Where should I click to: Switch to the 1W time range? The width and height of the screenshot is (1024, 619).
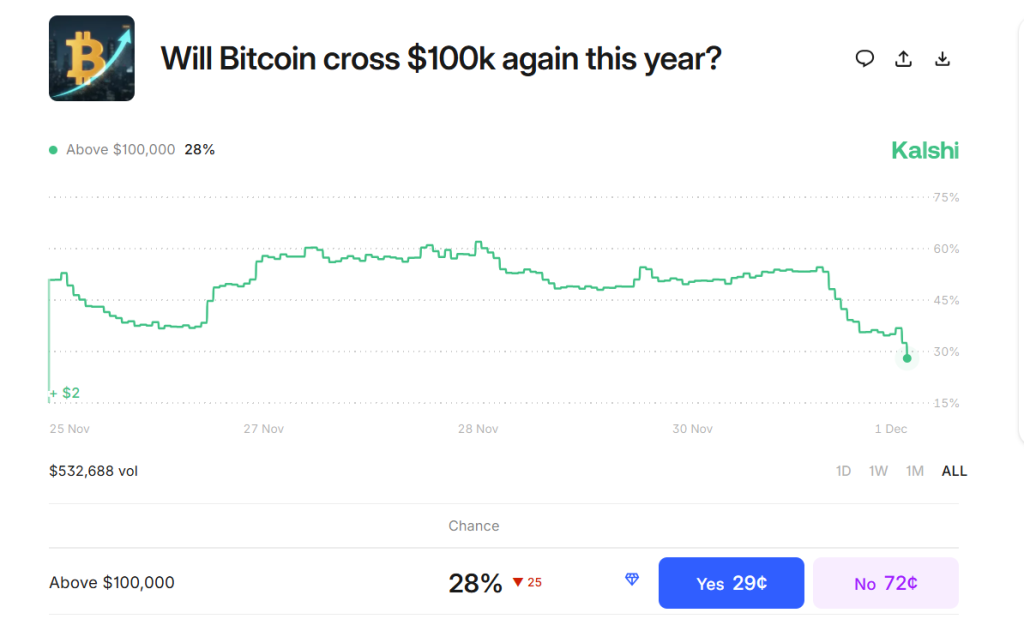point(878,470)
